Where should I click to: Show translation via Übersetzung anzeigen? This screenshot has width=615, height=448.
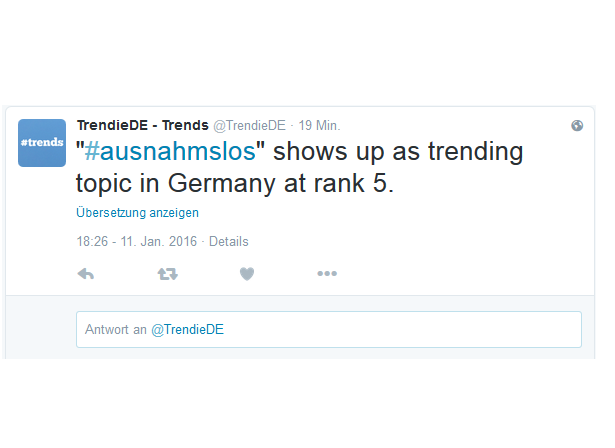pos(137,213)
